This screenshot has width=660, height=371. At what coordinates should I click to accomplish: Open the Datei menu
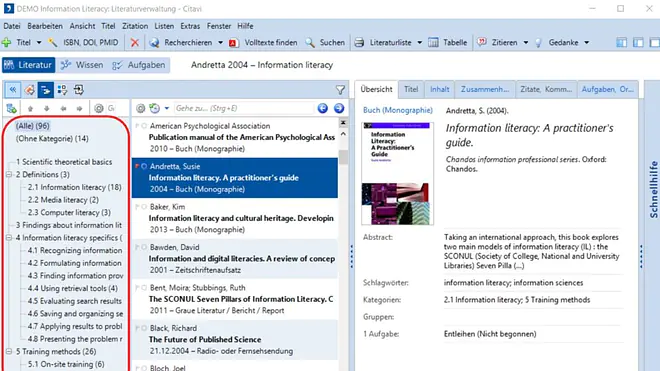(x=12, y=26)
